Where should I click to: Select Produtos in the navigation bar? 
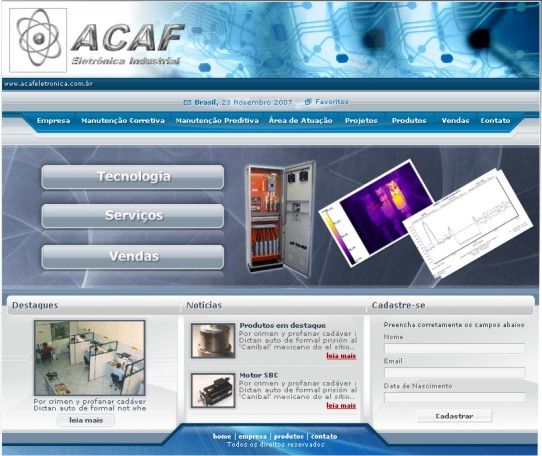coord(409,121)
